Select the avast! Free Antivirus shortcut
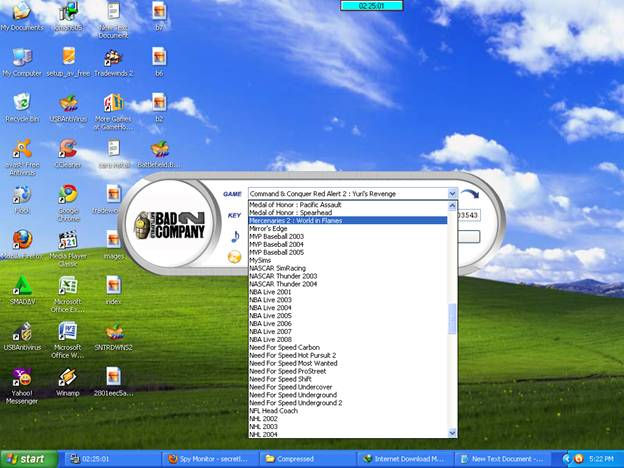This screenshot has width=624, height=468. [22, 157]
